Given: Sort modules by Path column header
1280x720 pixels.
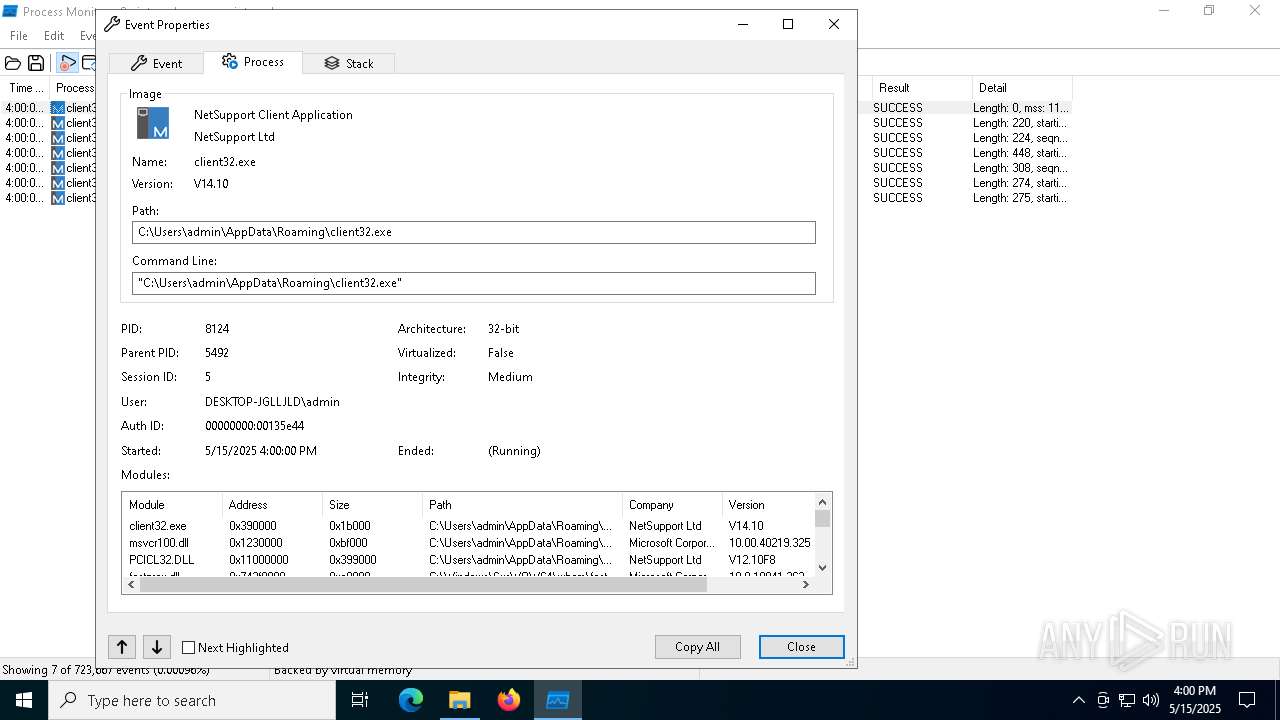Looking at the screenshot, I should (522, 505).
